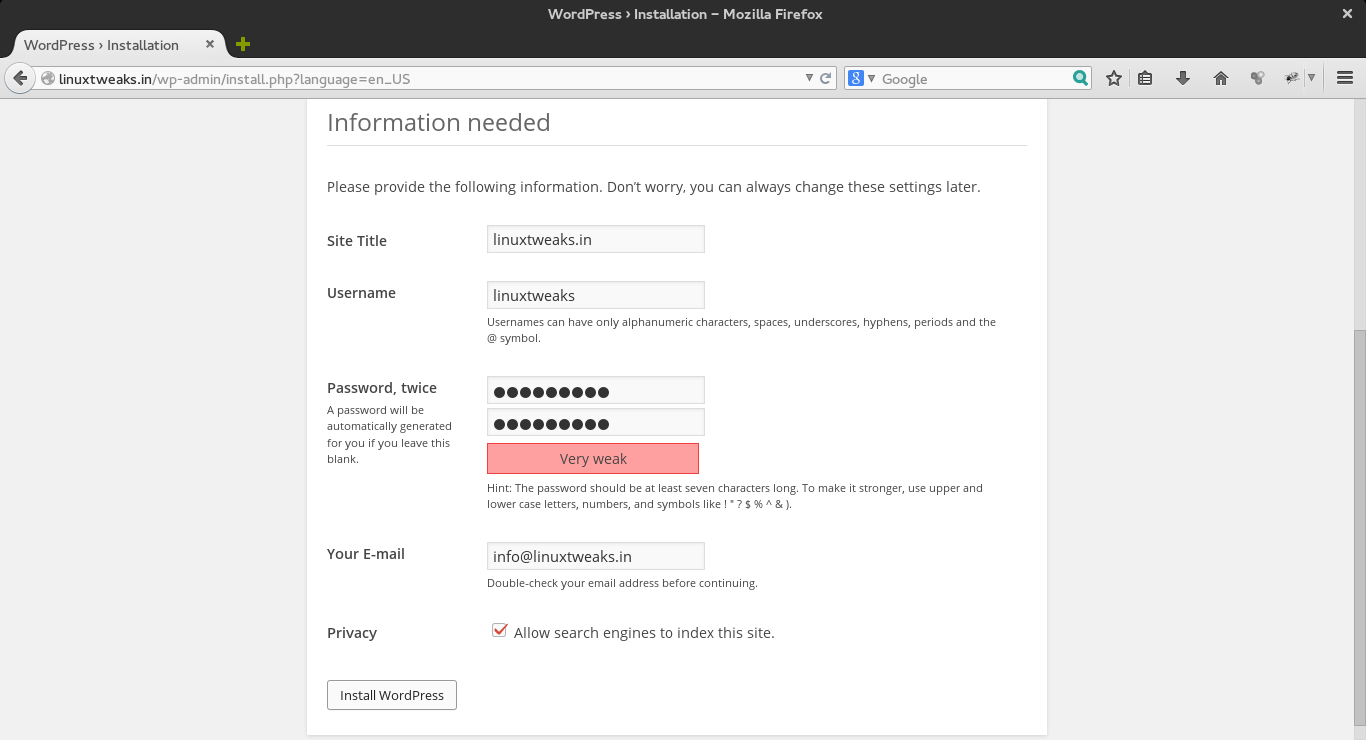Screen dimensions: 1366x740
Task: Click the three-circles add-on icon
Action: 1257,78
